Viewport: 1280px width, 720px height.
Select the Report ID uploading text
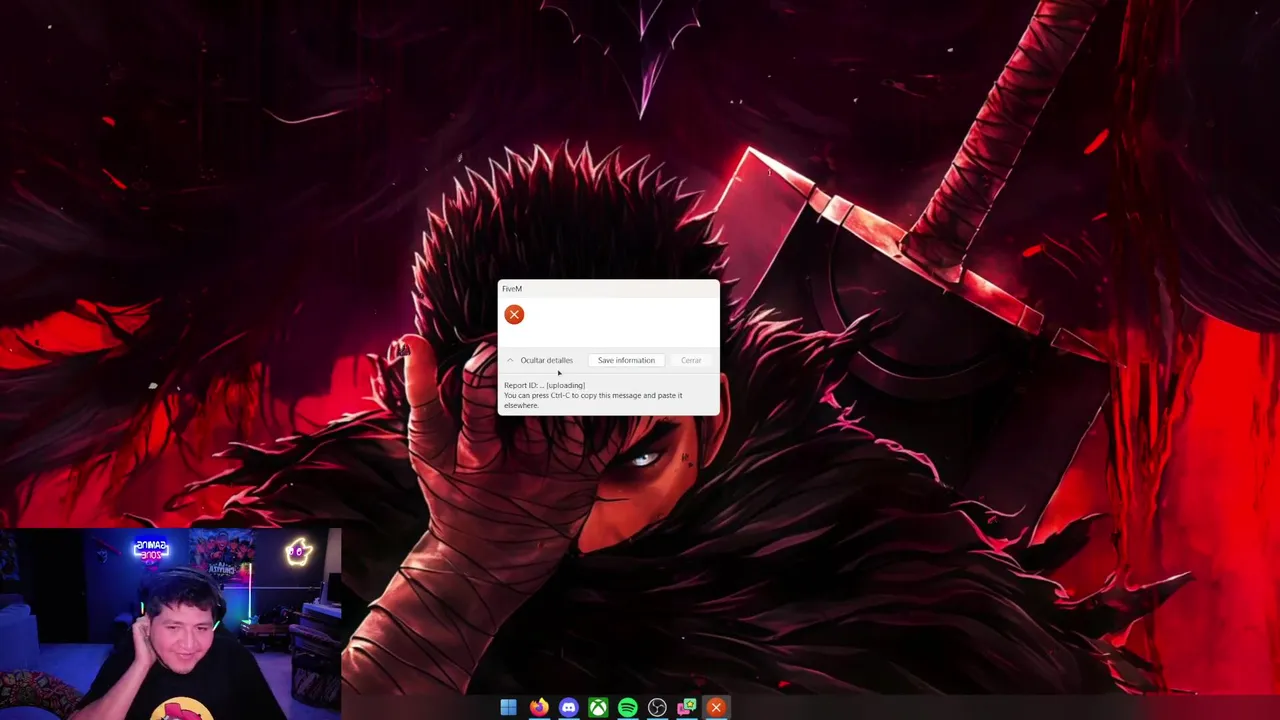pyautogui.click(x=545, y=385)
